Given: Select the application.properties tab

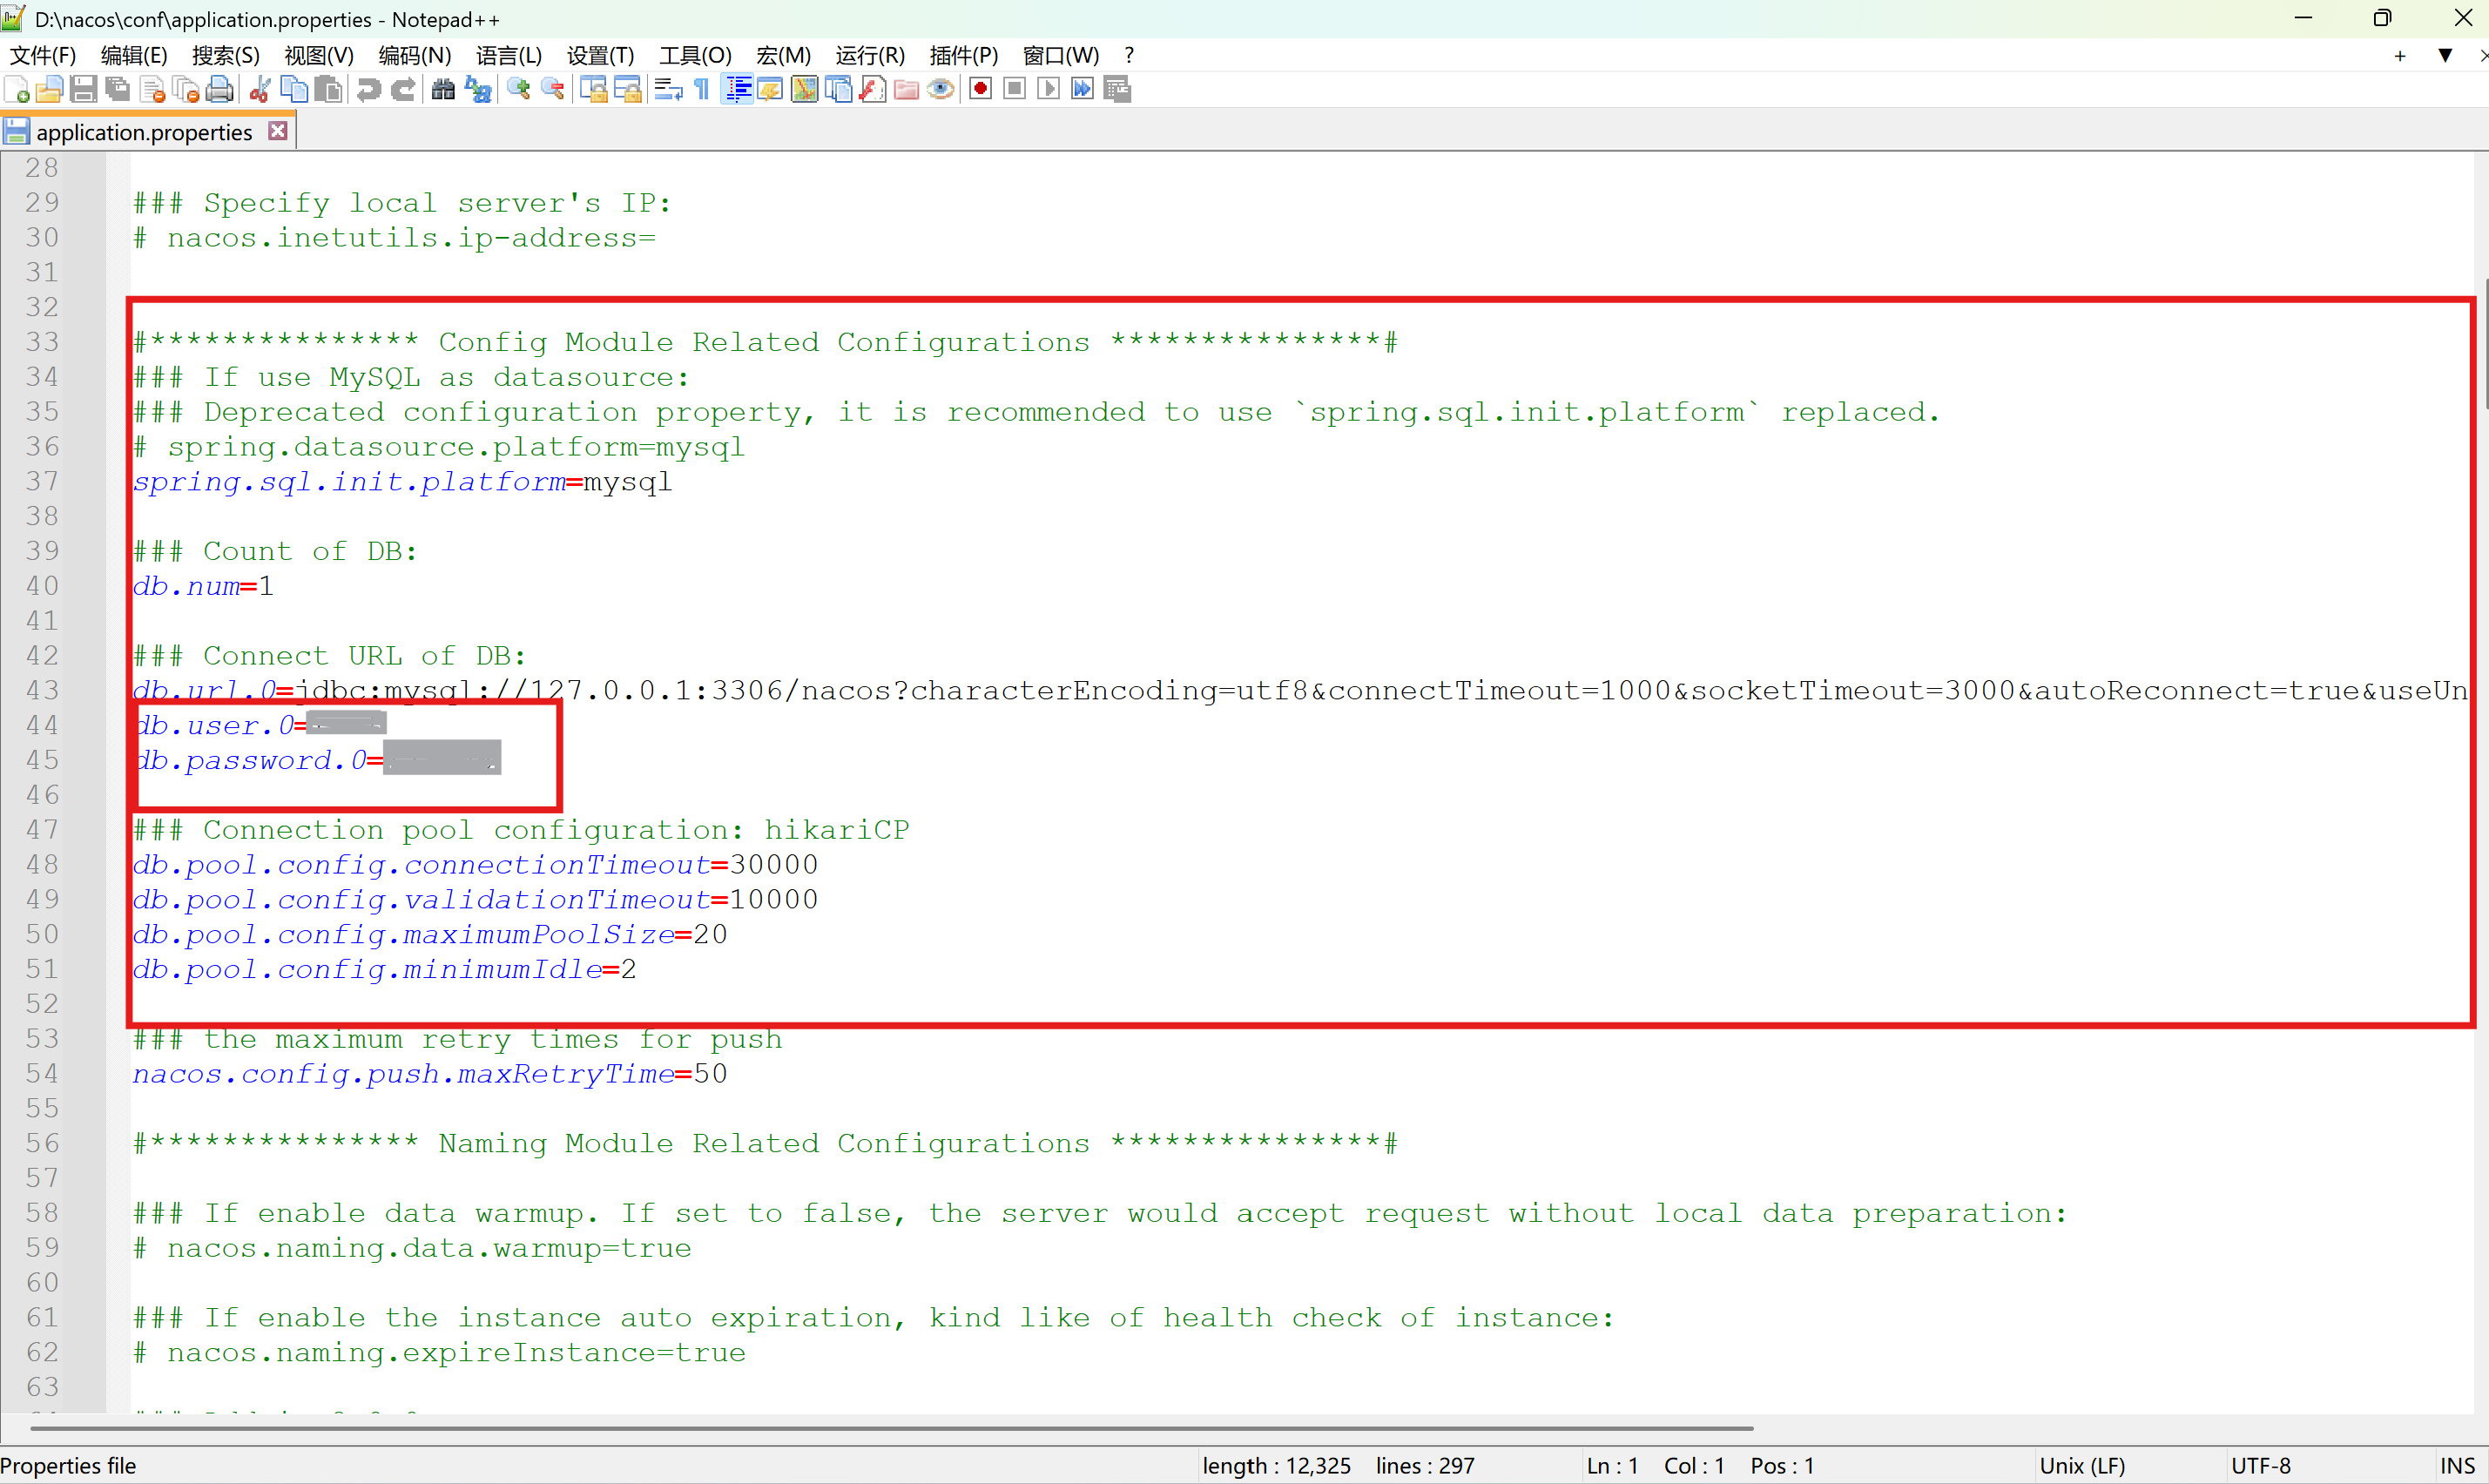Looking at the screenshot, I should (144, 132).
